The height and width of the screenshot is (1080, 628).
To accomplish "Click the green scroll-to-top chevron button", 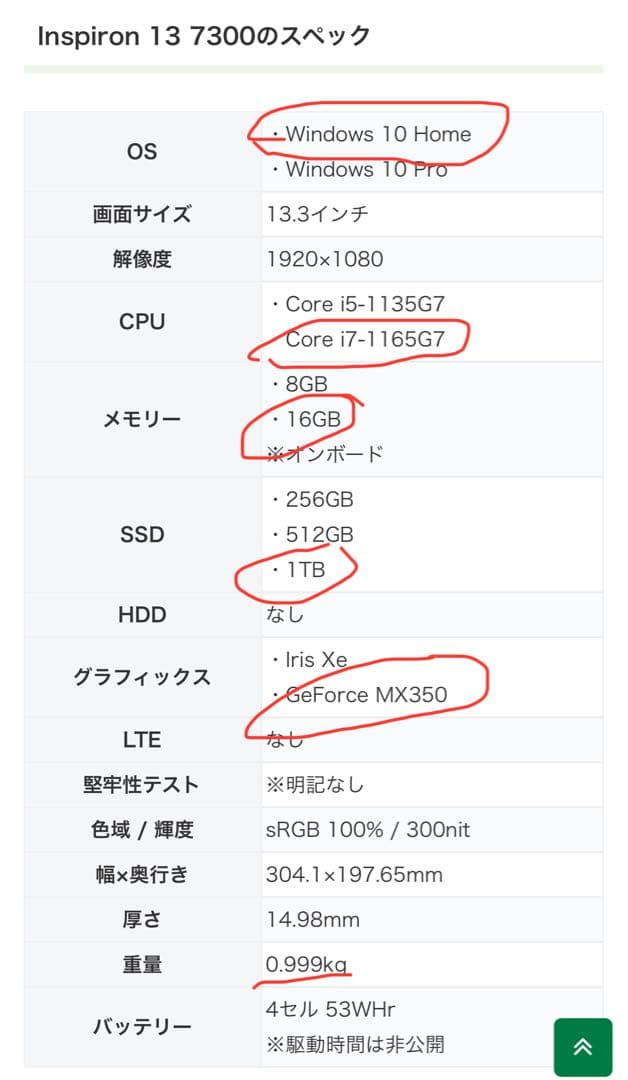I will (583, 1046).
